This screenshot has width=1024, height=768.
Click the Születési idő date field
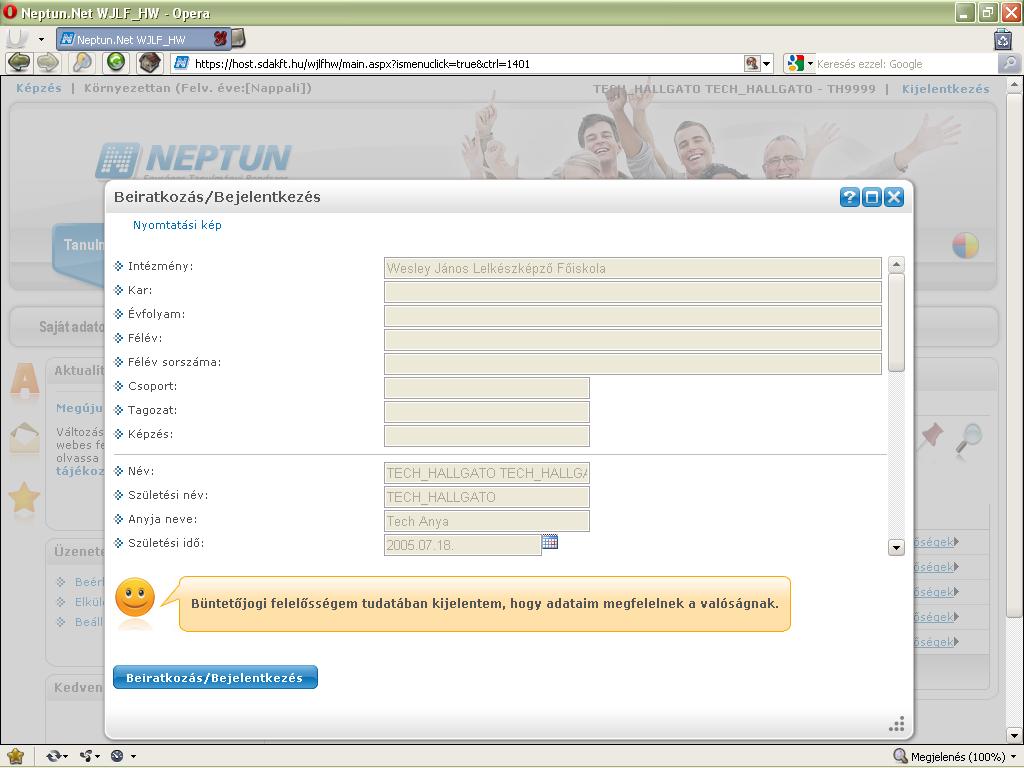pos(462,545)
